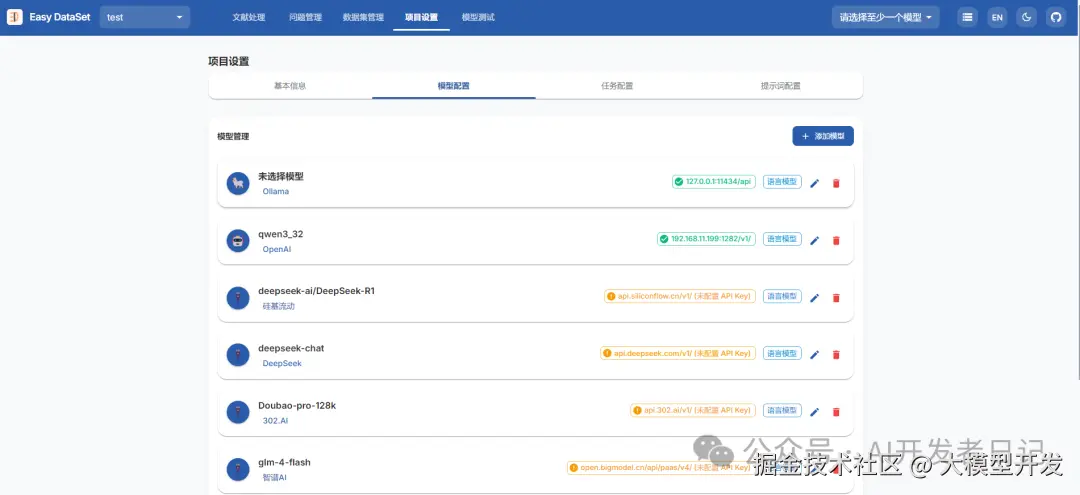The image size is (1080, 495).
Task: Click the 192.168.11.199:1282/v1/ endpoint chip
Action: 707,239
